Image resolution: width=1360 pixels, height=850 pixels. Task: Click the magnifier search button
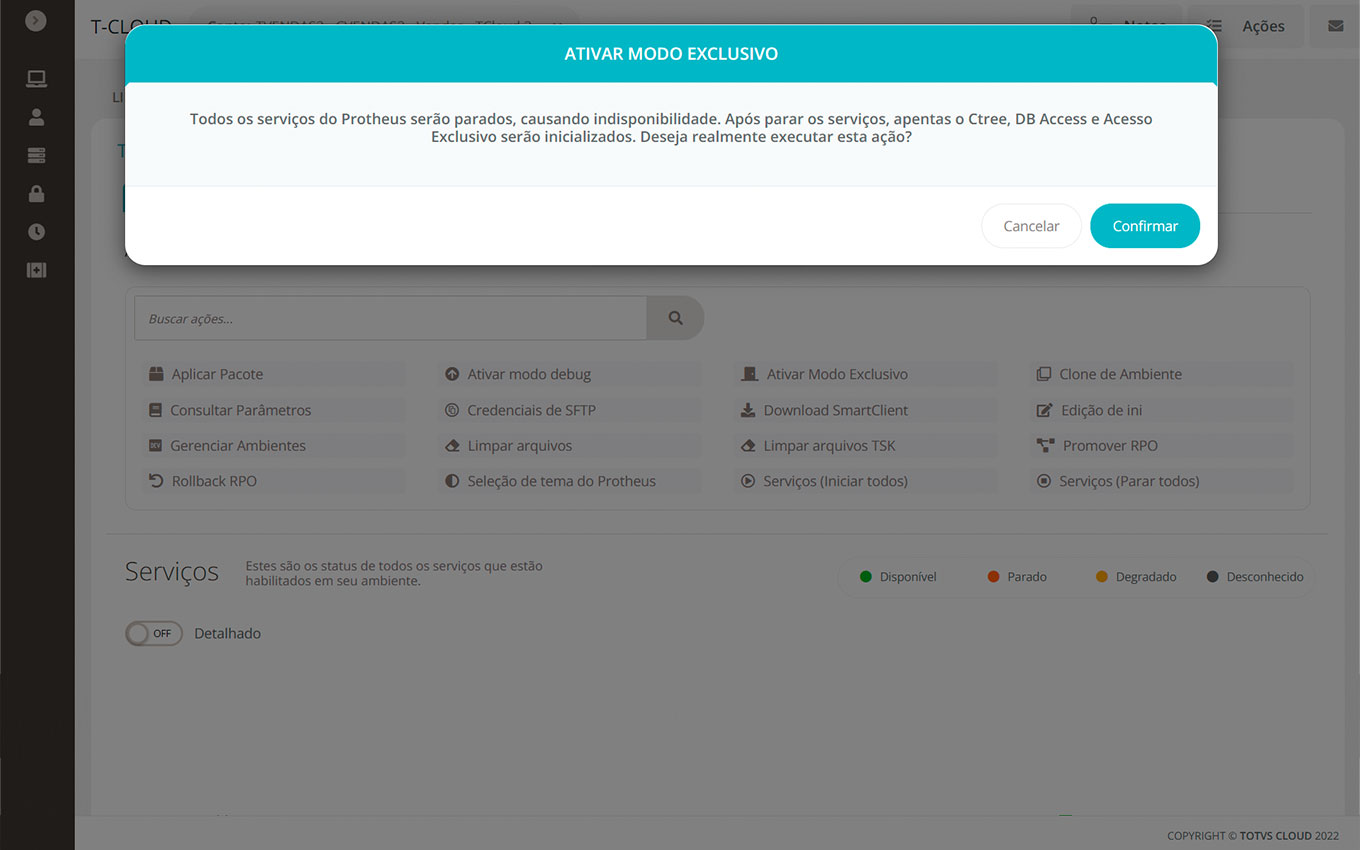676,318
